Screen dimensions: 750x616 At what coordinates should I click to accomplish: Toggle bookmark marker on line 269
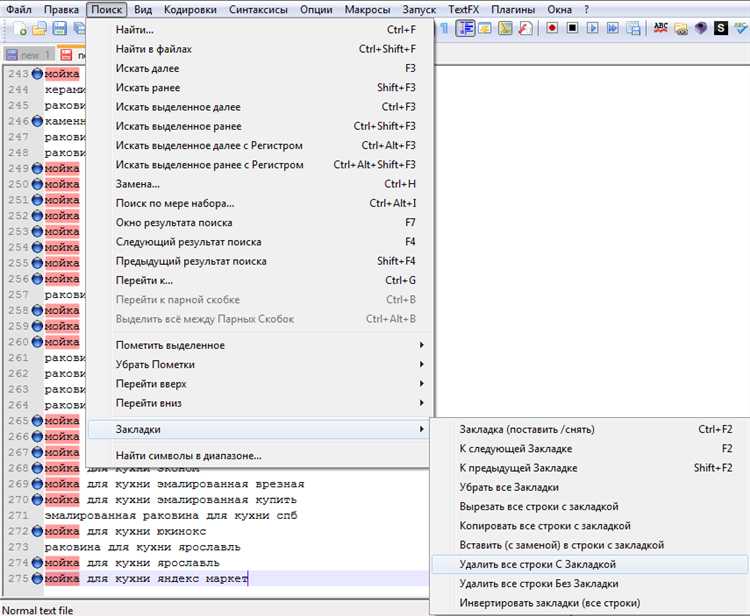point(37,484)
